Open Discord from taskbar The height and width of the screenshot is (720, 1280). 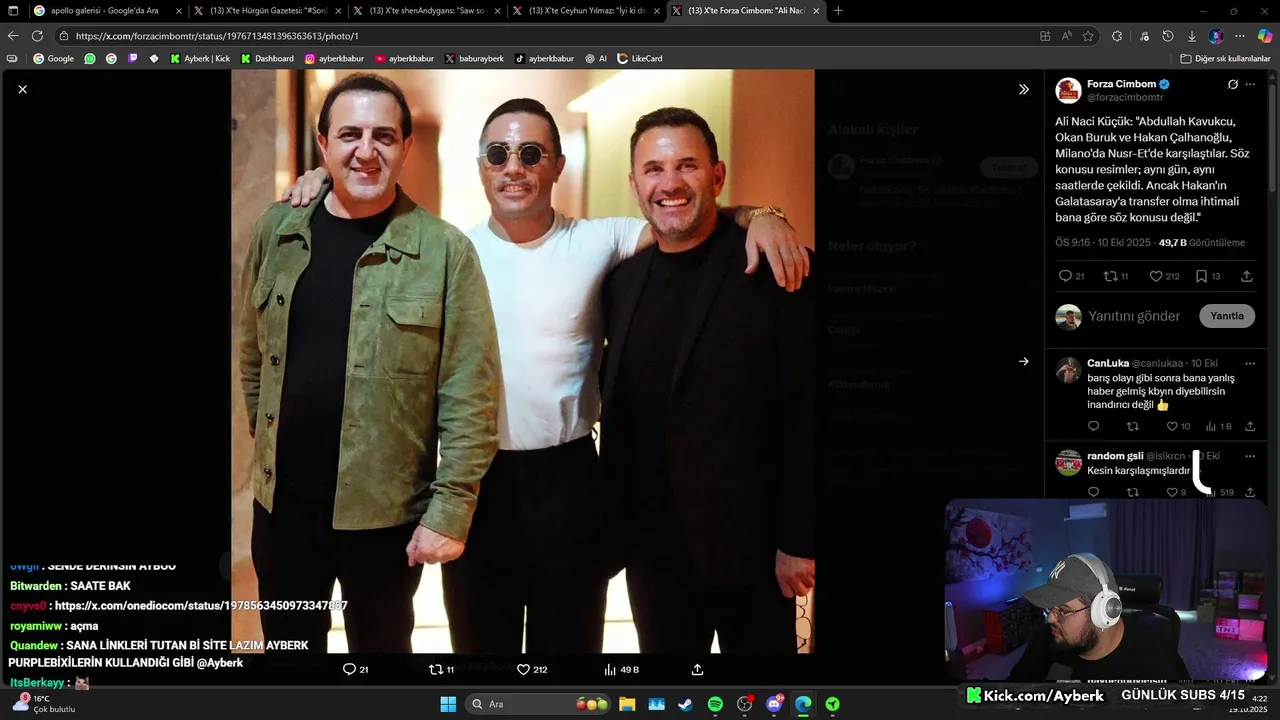tap(774, 704)
